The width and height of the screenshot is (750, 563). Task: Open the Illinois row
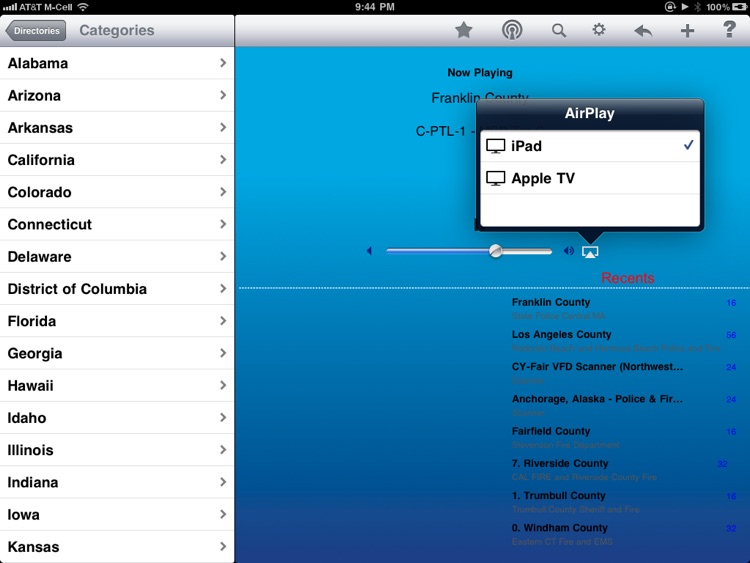pos(117,450)
